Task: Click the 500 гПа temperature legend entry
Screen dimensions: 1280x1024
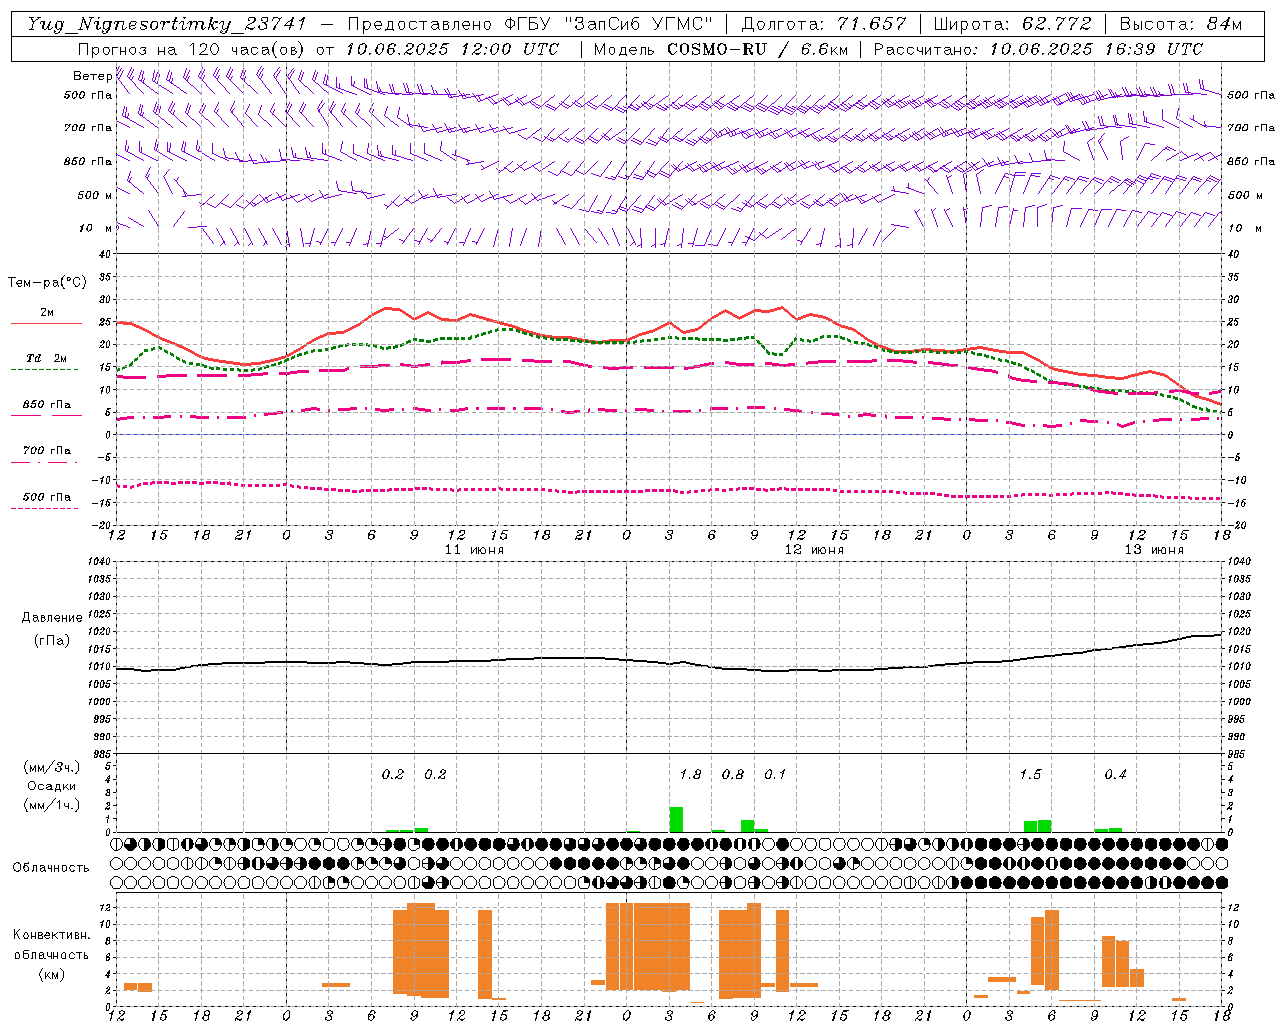Action: [x=47, y=497]
